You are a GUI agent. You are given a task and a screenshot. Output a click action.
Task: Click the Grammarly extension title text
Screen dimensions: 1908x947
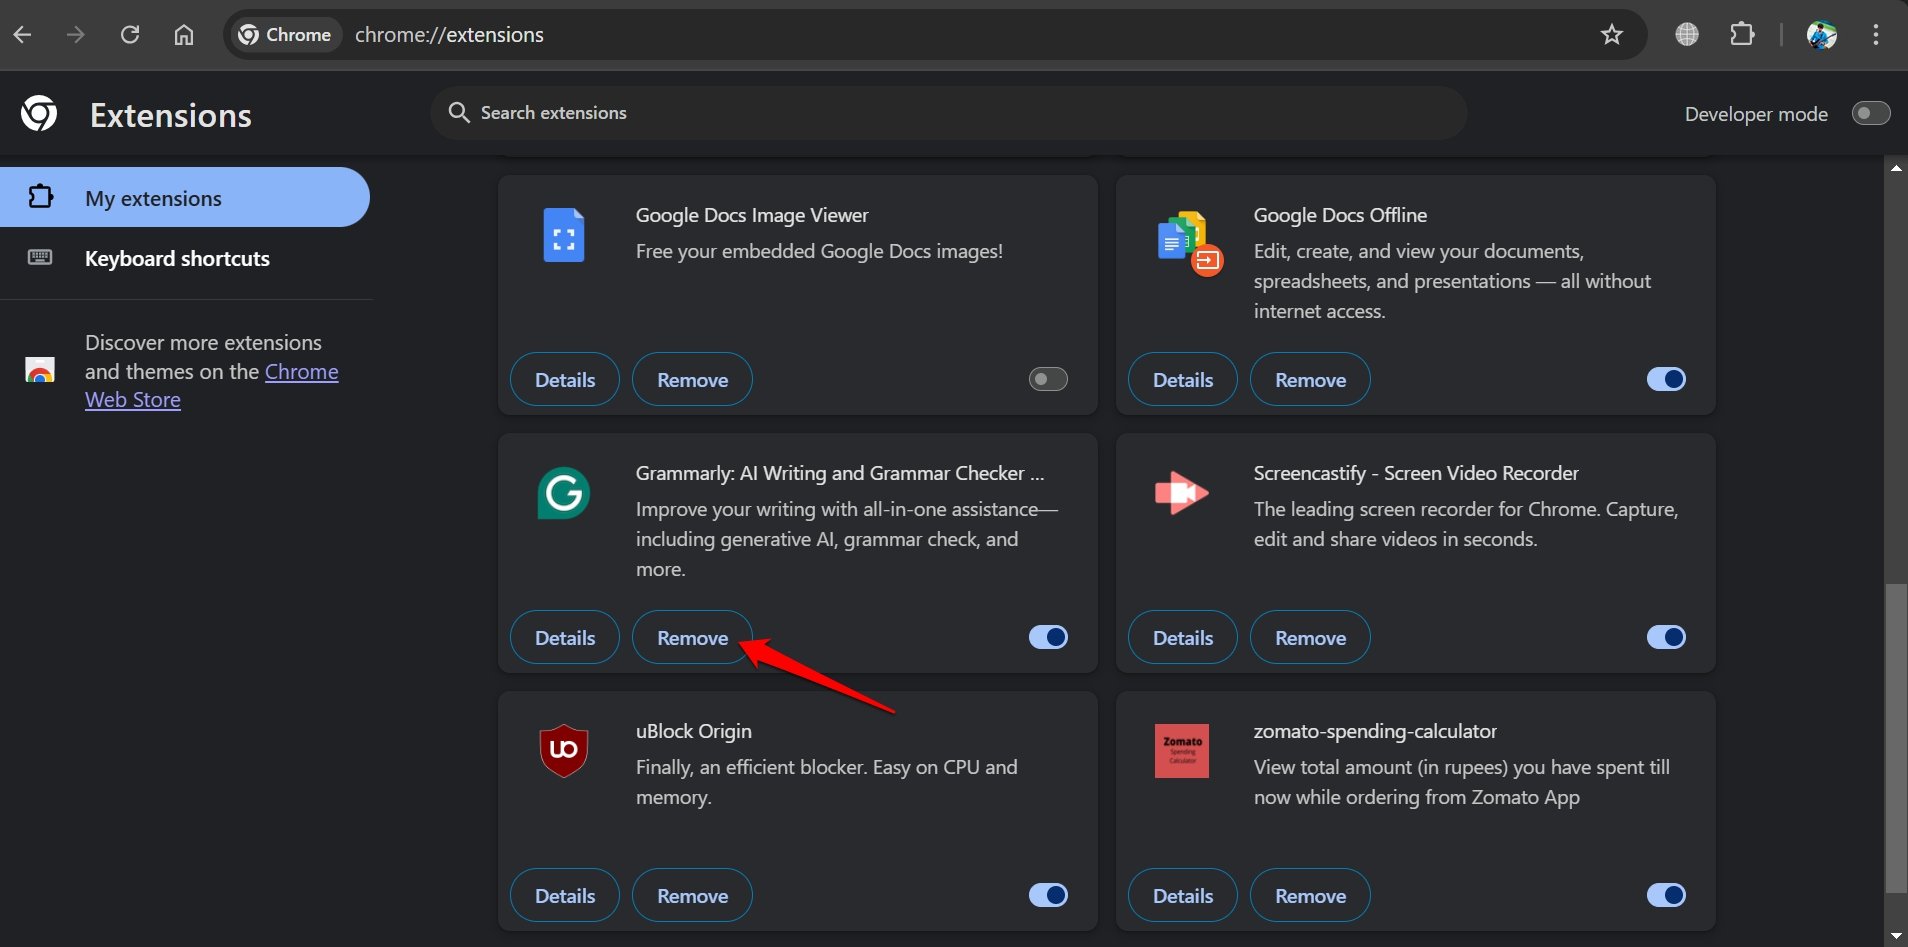point(840,473)
